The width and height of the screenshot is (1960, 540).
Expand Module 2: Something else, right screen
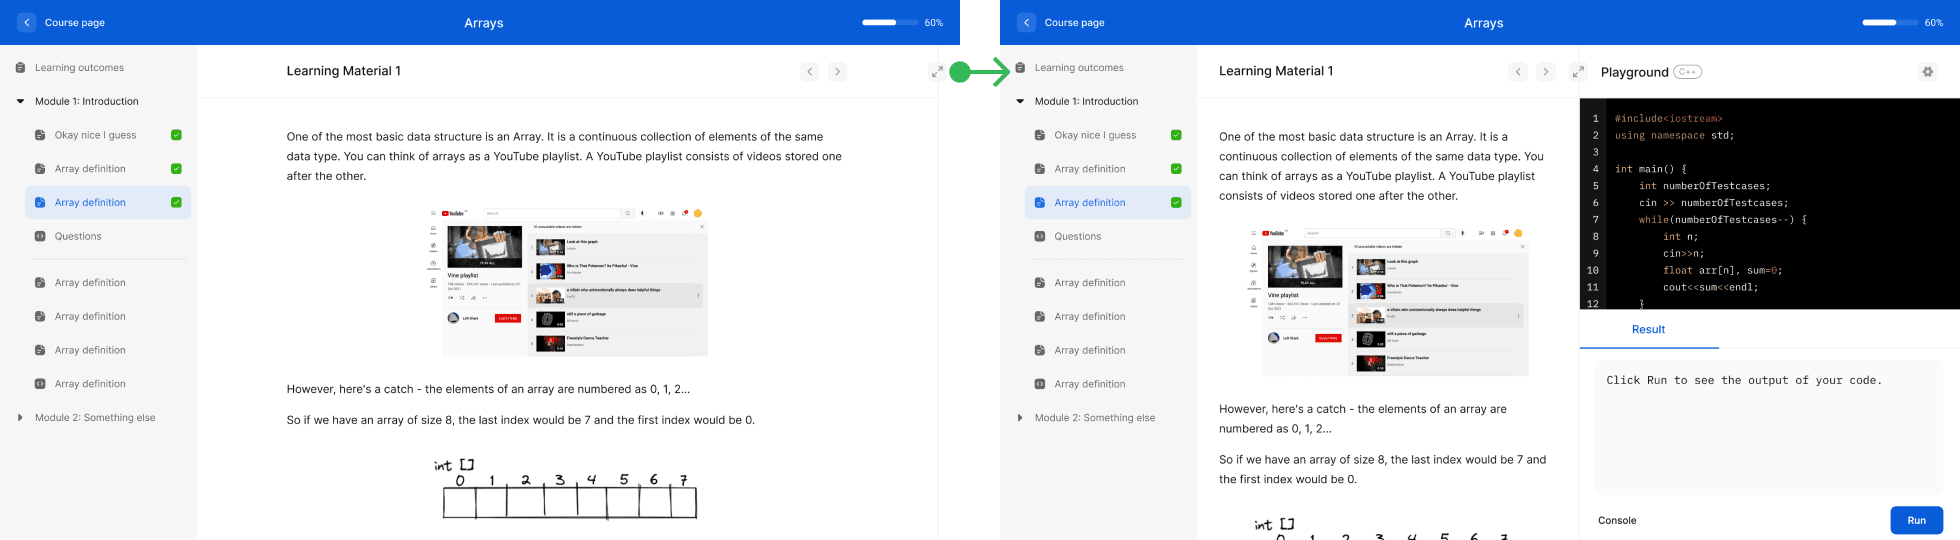pyautogui.click(x=1020, y=418)
